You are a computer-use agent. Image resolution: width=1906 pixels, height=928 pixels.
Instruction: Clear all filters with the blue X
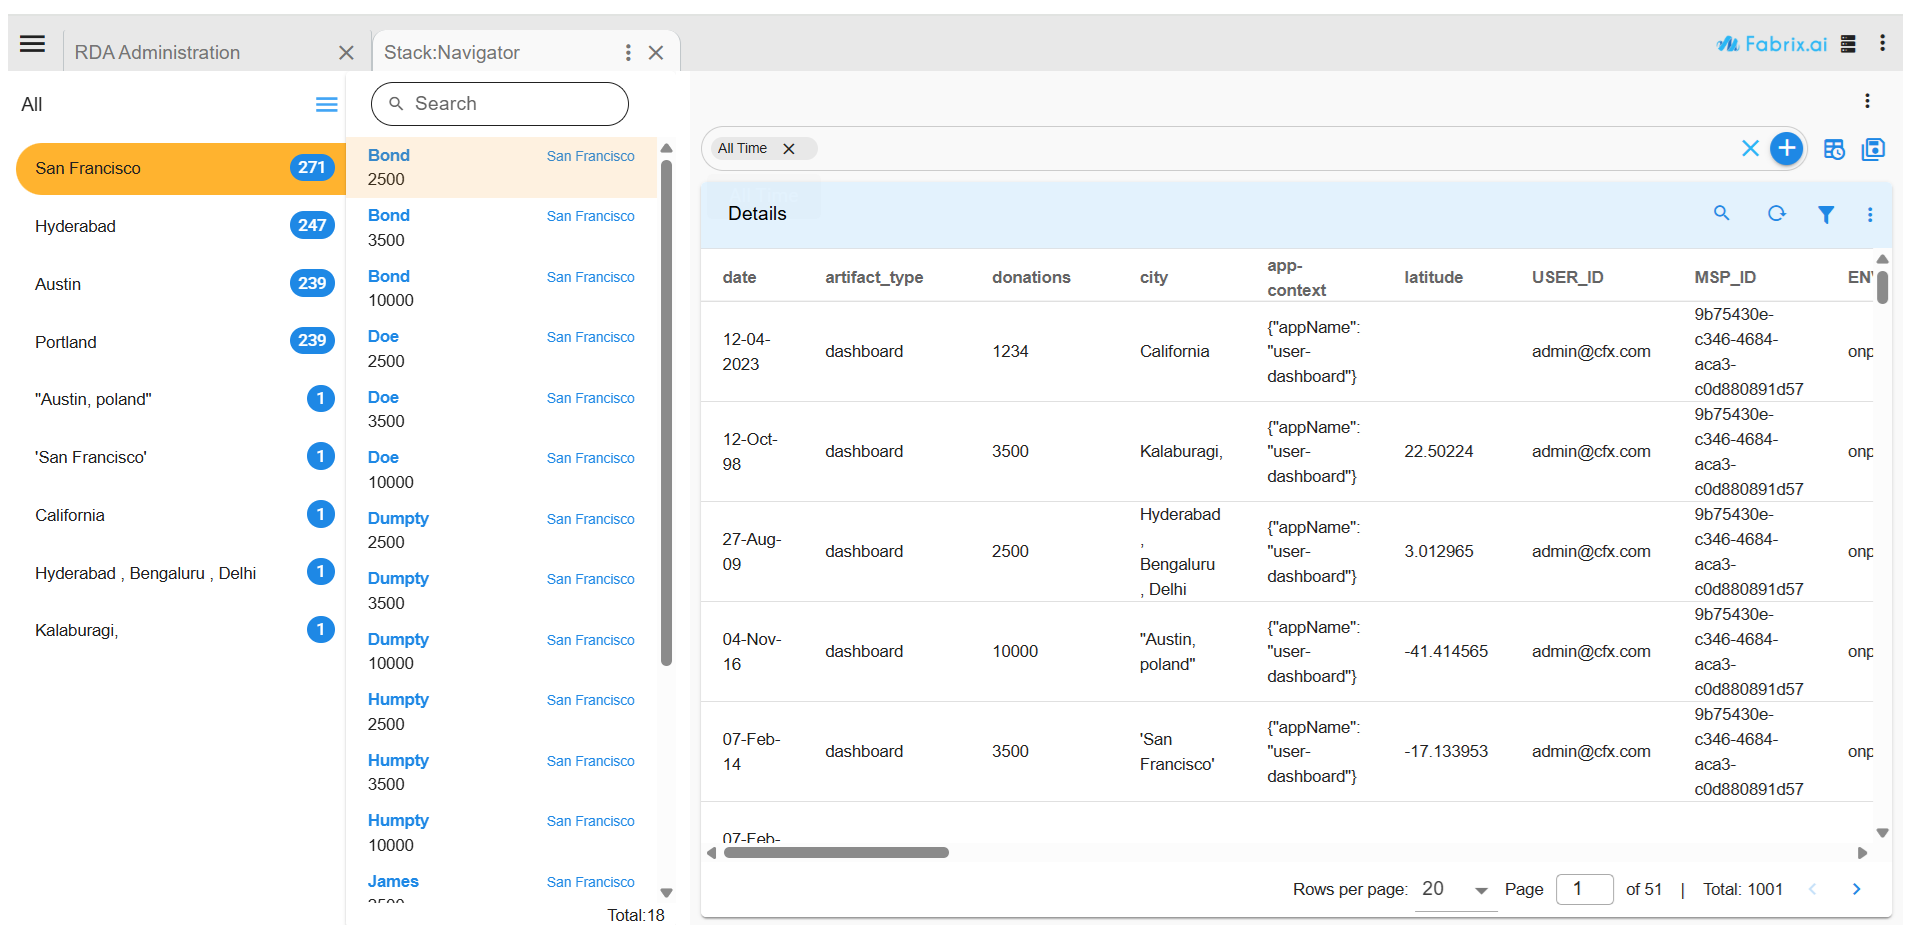(1749, 149)
